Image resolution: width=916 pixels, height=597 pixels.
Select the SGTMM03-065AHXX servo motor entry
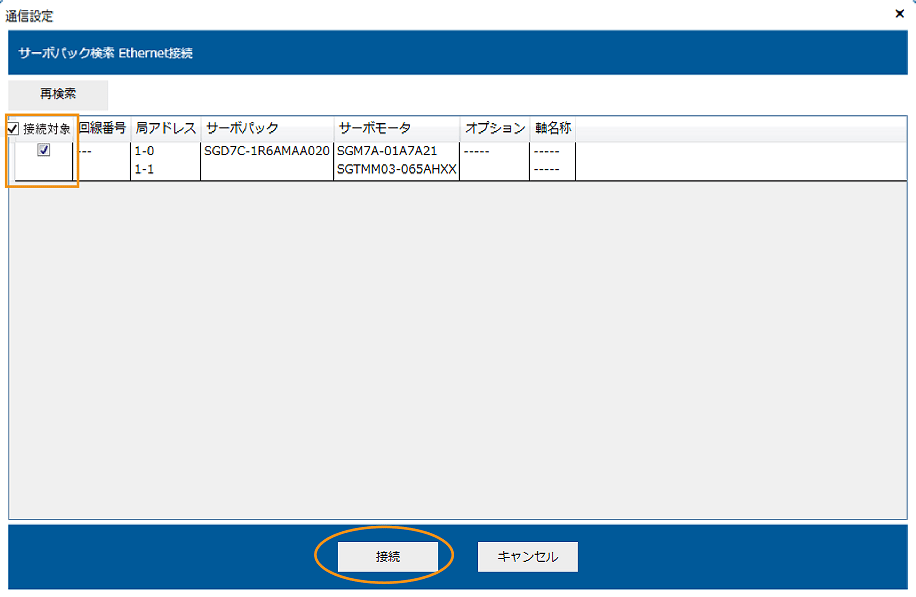point(397,169)
